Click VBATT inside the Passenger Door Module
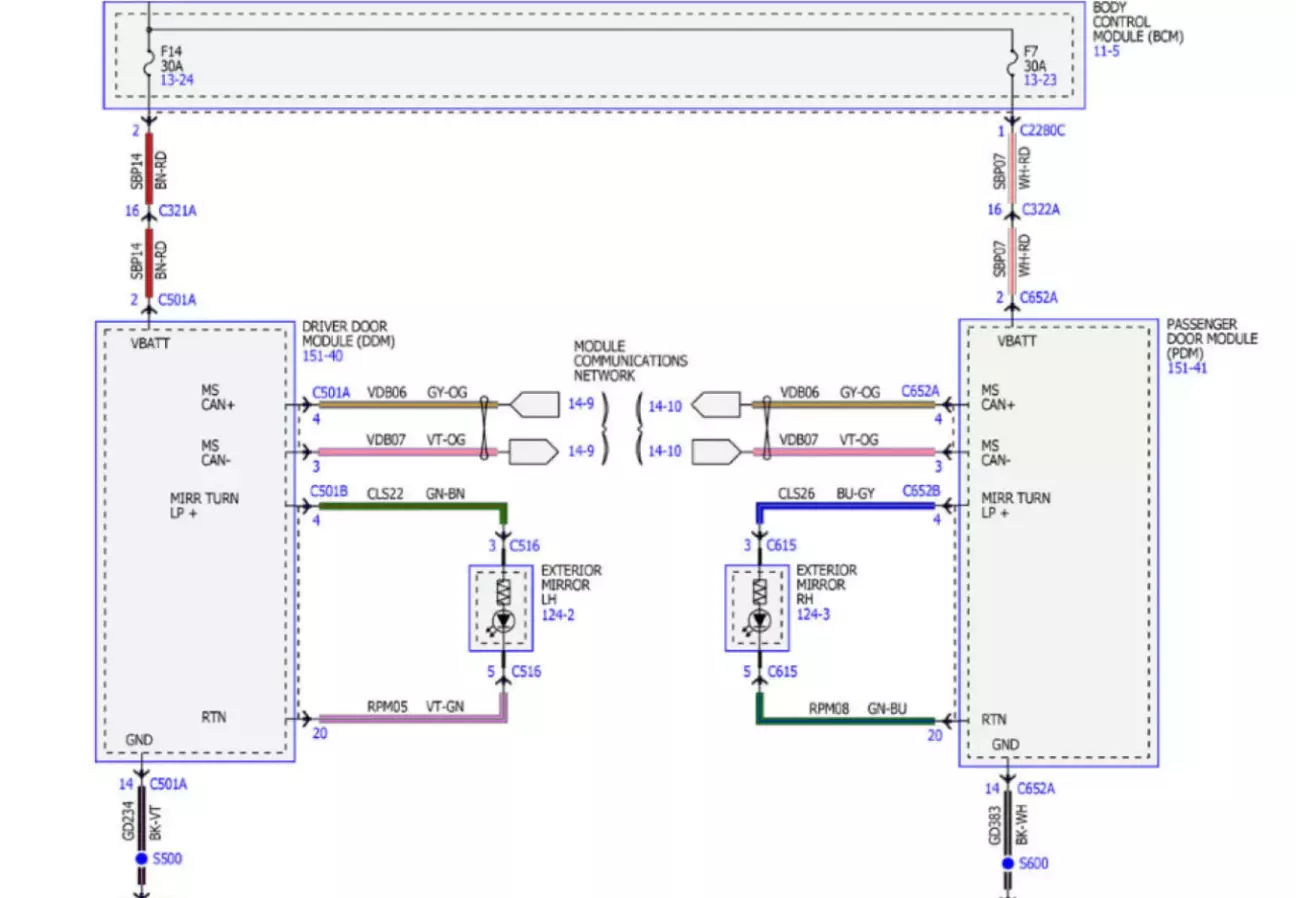 1017,341
